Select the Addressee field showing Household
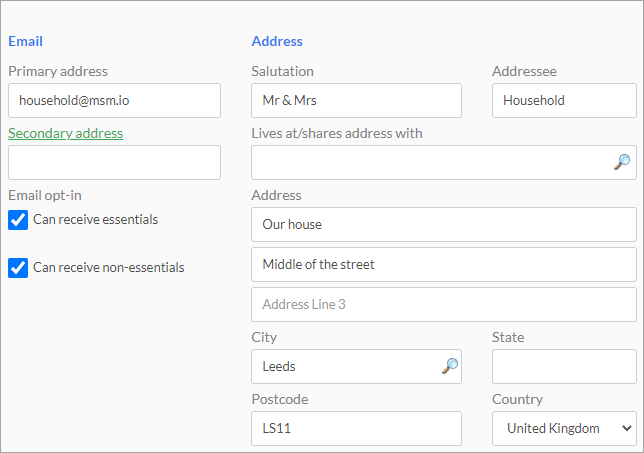This screenshot has height=453, width=644. pyautogui.click(x=564, y=100)
